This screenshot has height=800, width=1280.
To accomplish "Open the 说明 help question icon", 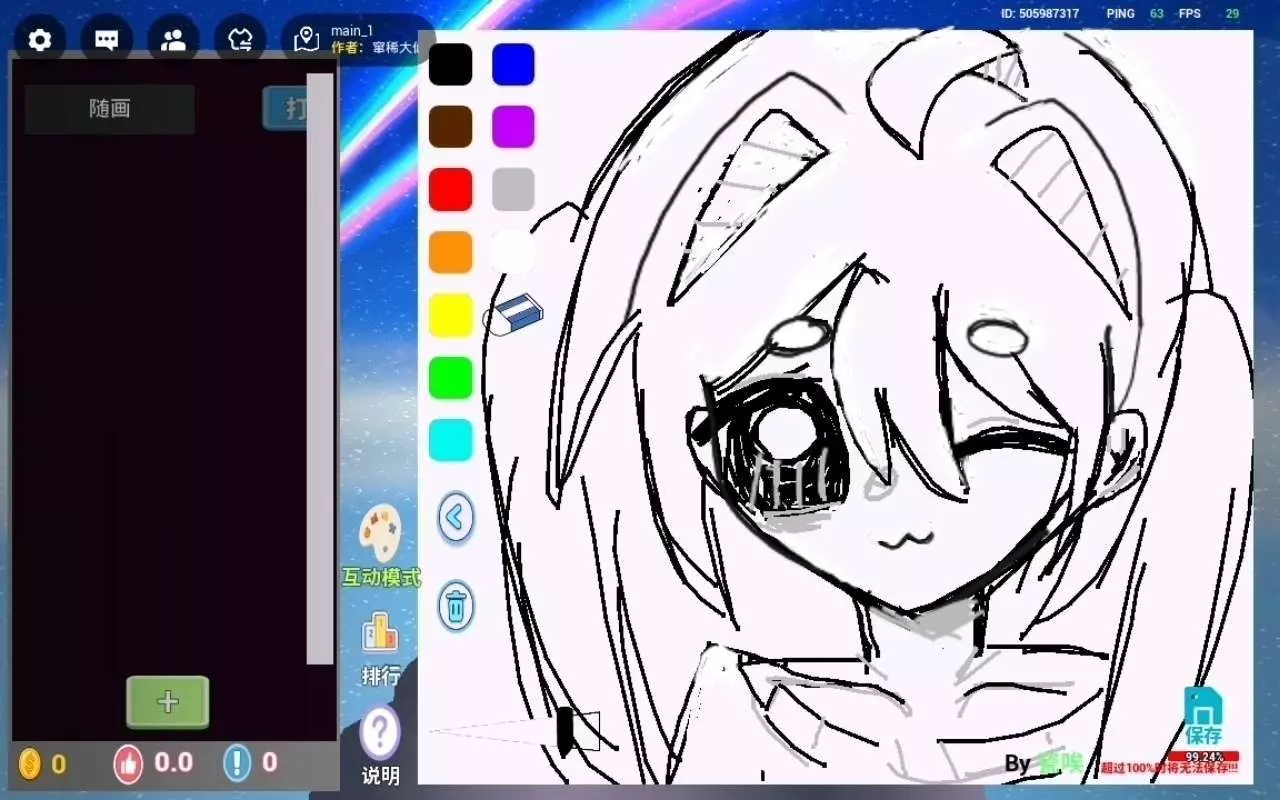I will [x=380, y=735].
